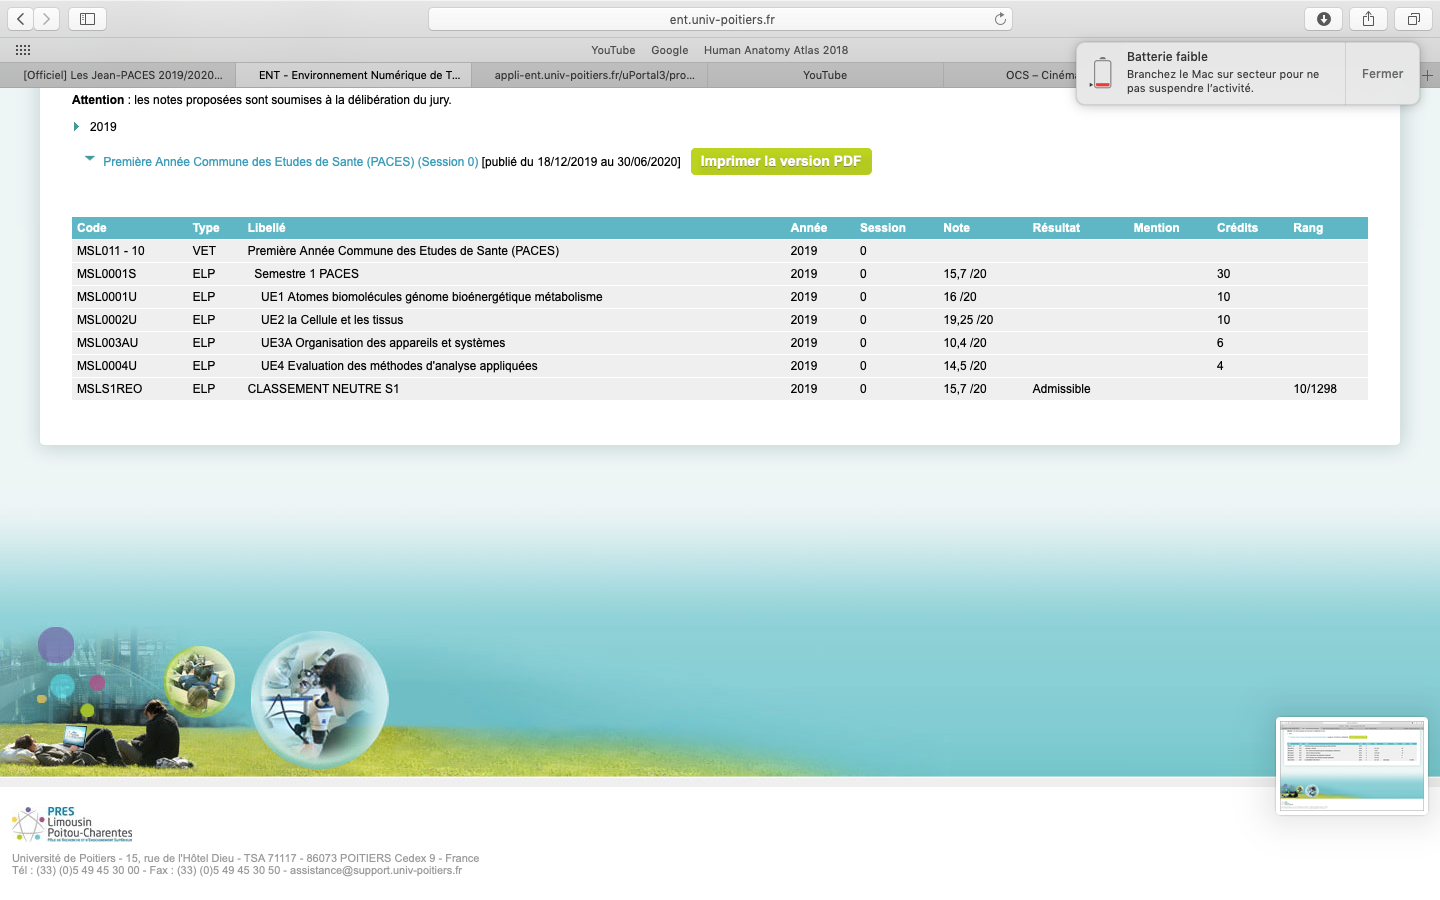This screenshot has width=1440, height=900.
Task: Click the Share icon in the toolbar
Action: 1368,19
